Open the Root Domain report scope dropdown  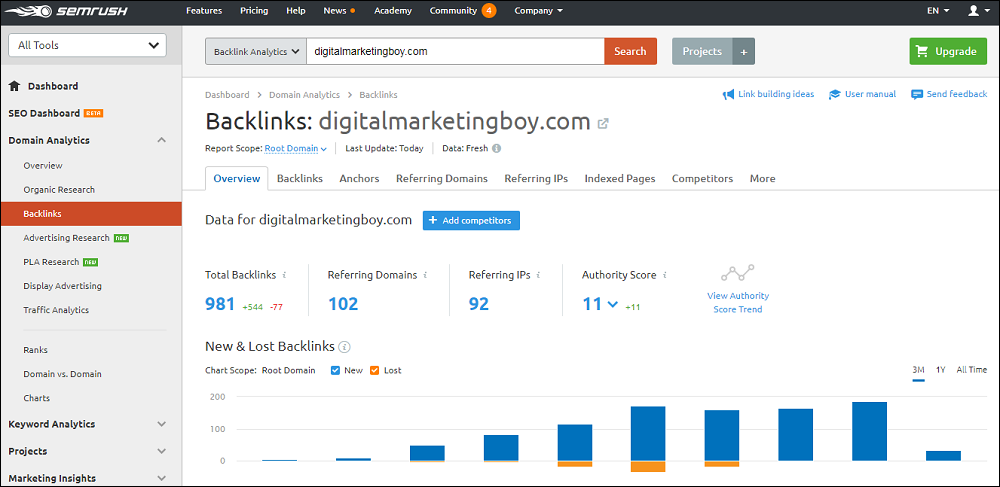pos(296,149)
